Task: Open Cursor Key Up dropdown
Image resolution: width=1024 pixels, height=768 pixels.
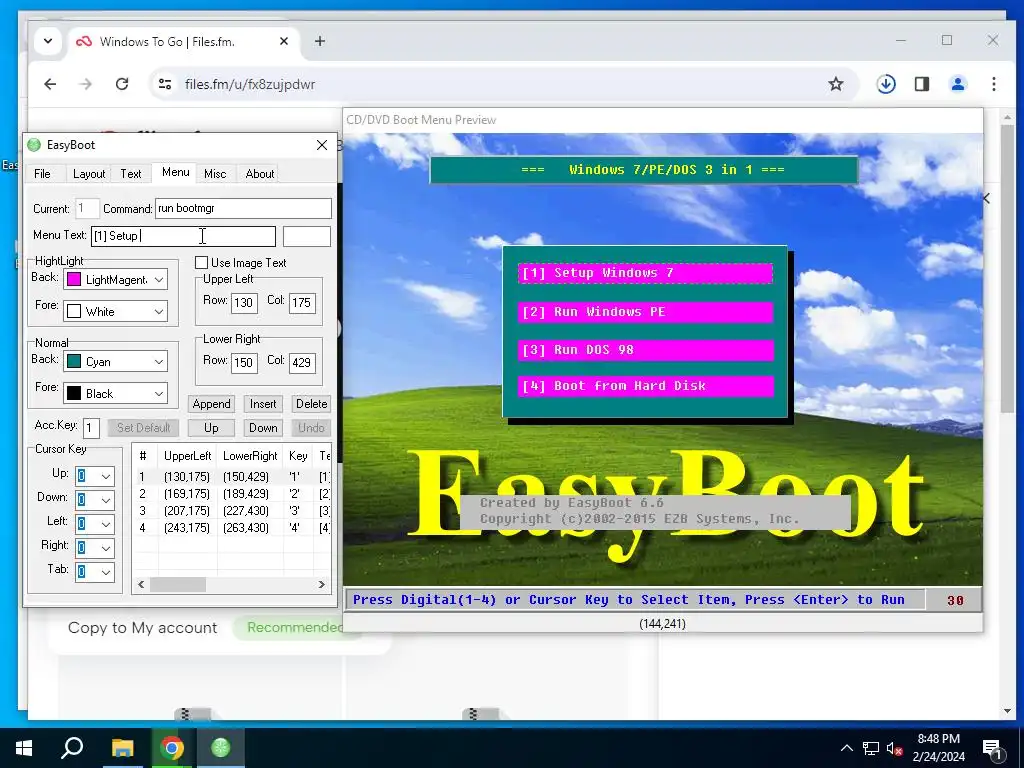Action: pyautogui.click(x=106, y=476)
